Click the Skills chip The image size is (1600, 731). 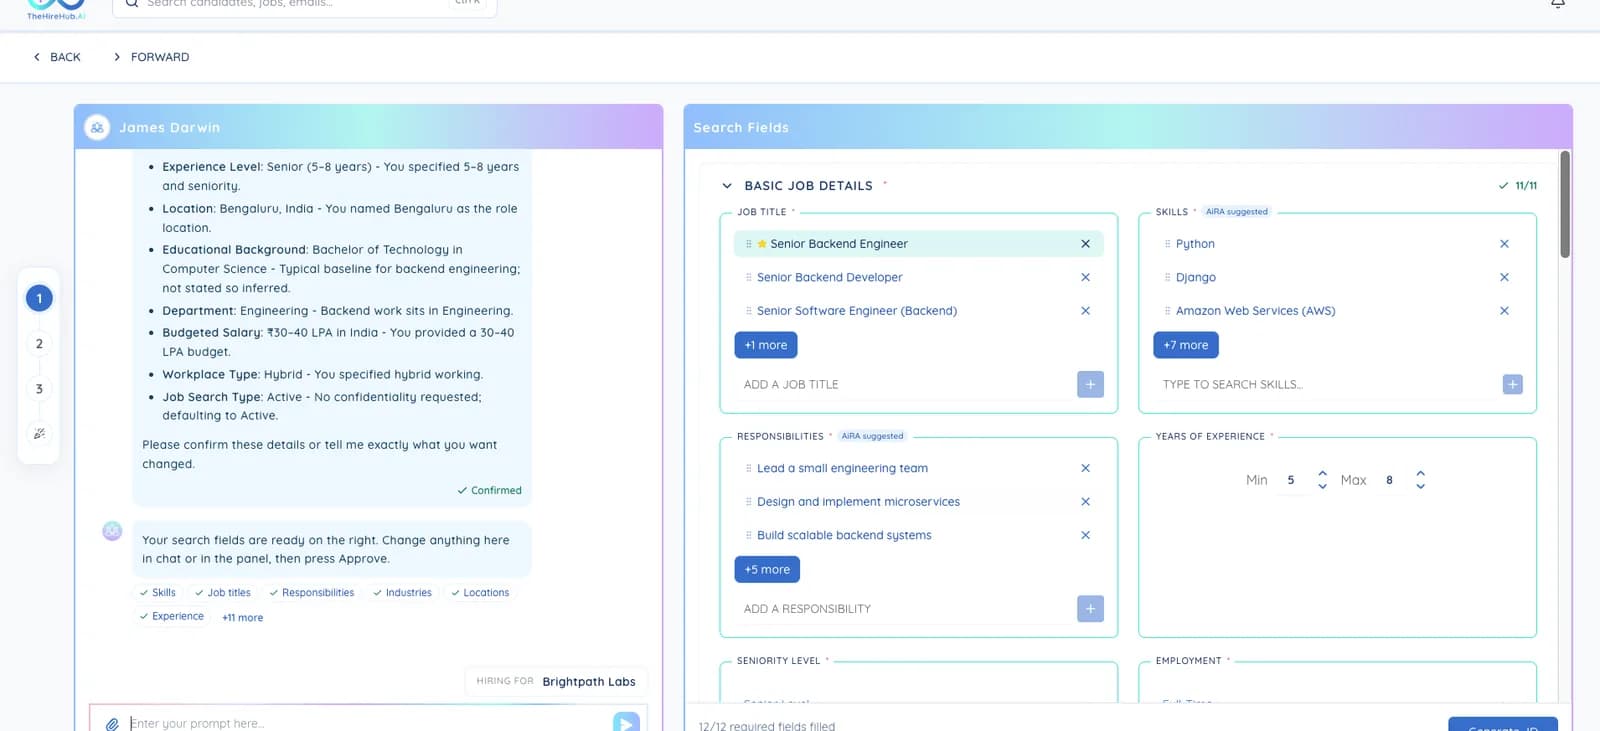click(158, 593)
